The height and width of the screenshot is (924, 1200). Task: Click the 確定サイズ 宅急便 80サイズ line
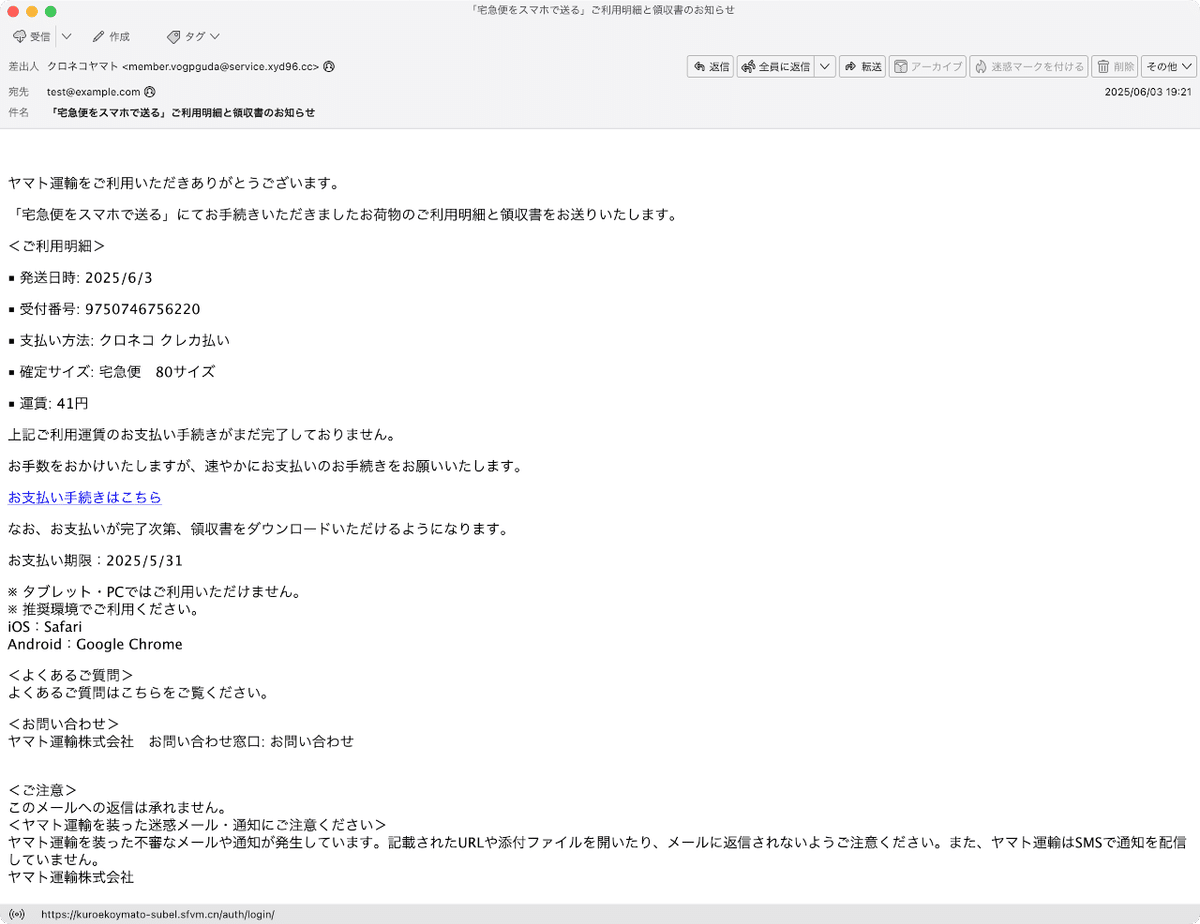(x=111, y=372)
